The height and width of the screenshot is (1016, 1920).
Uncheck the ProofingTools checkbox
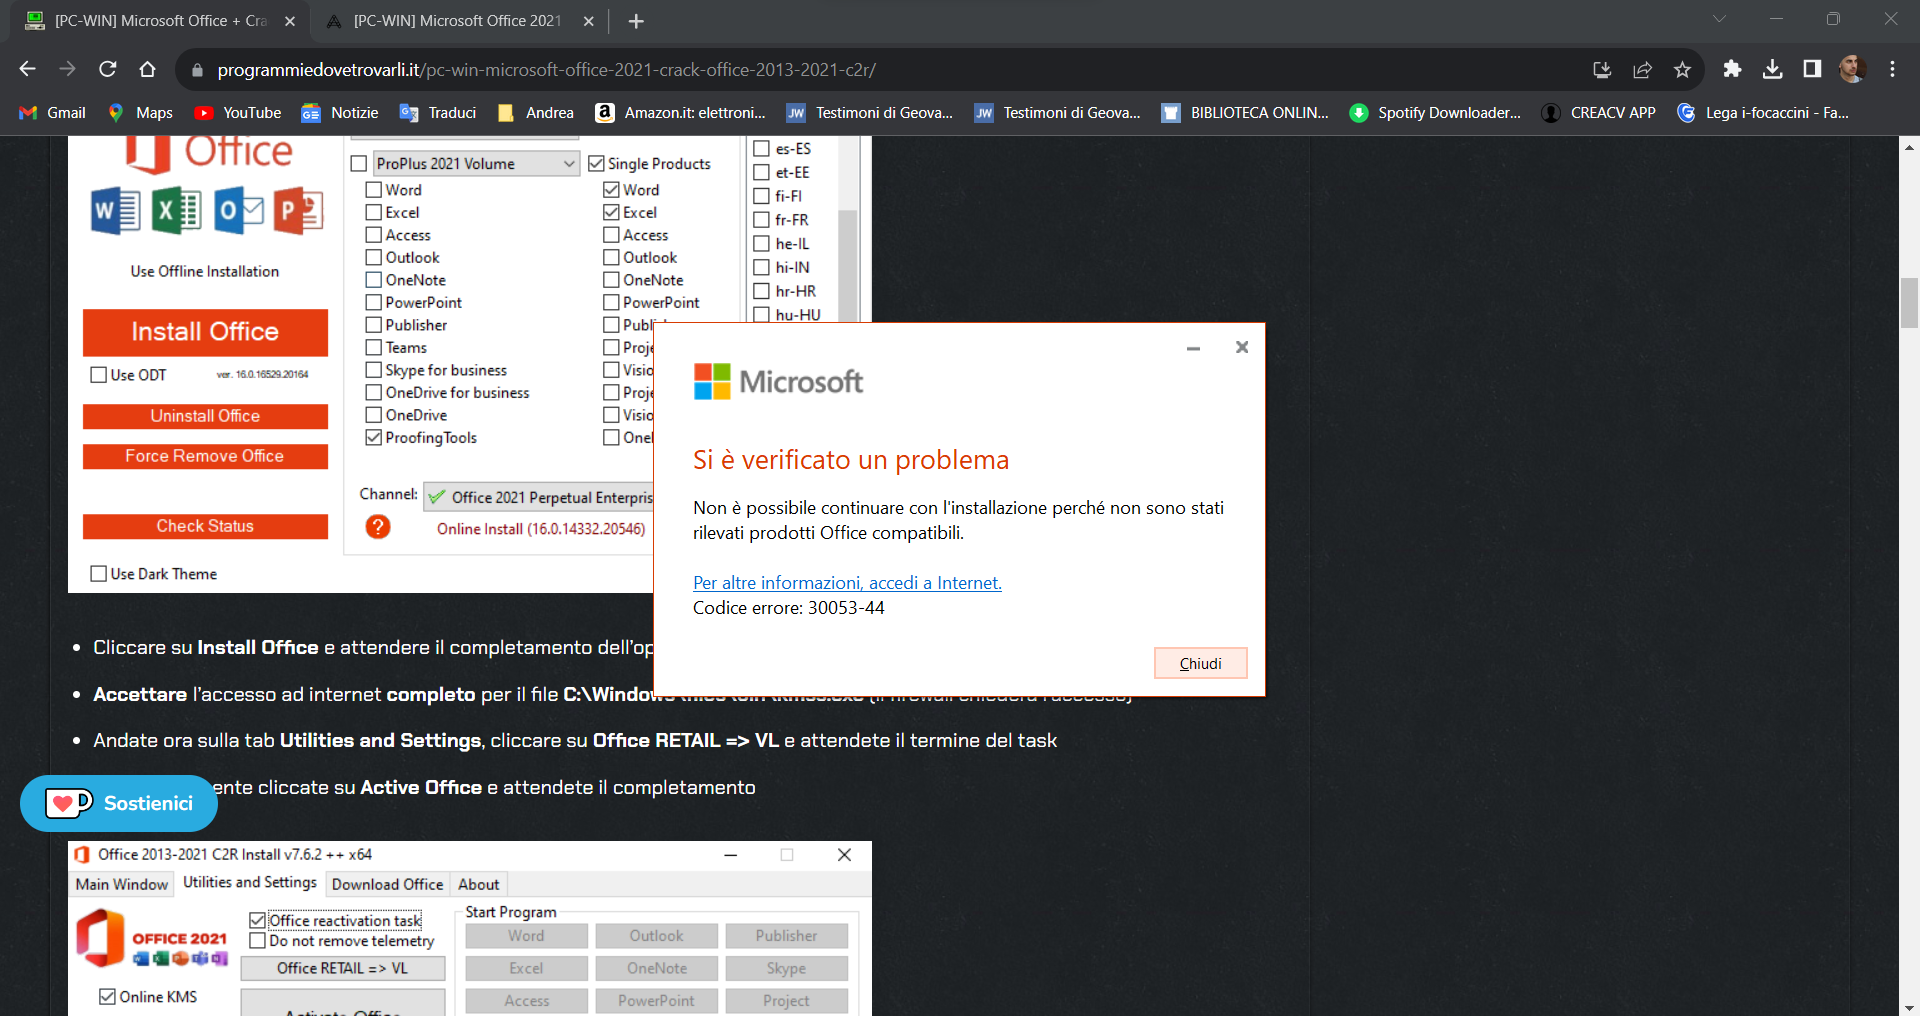tap(374, 437)
